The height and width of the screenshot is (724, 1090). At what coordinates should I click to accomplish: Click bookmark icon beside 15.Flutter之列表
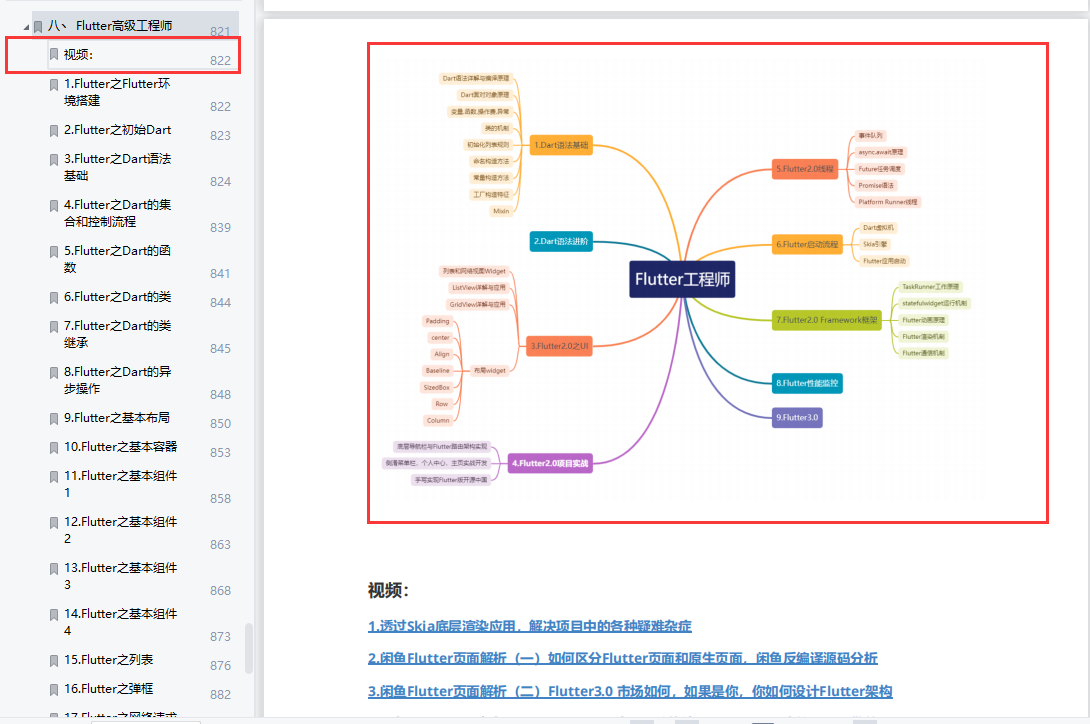coord(54,660)
